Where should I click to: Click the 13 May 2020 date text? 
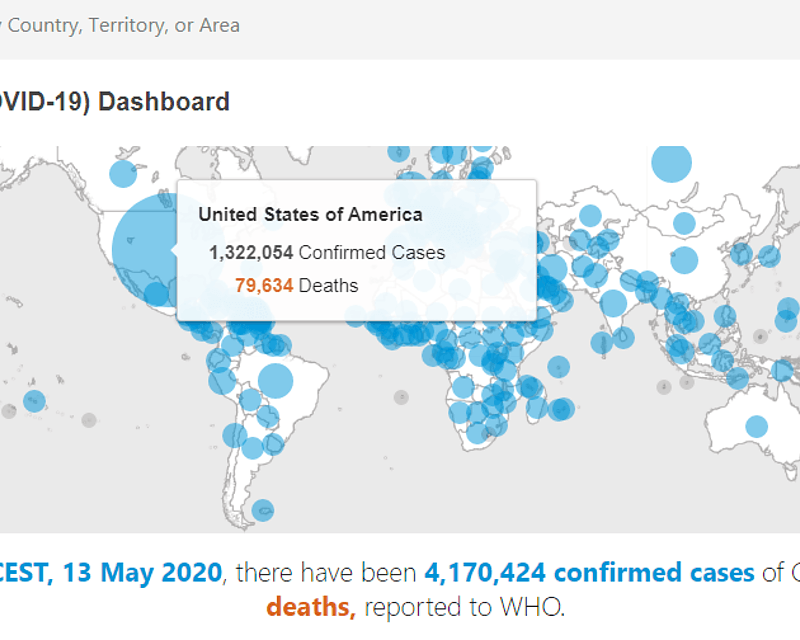pyautogui.click(x=142, y=573)
